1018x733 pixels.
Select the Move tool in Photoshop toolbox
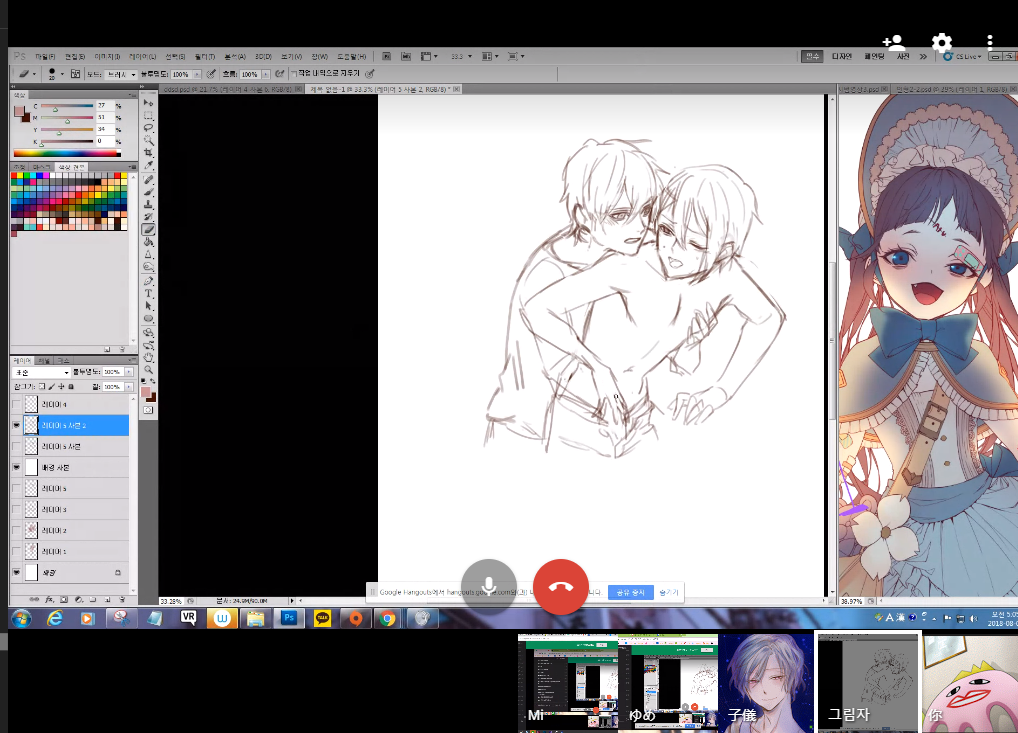pos(149,103)
